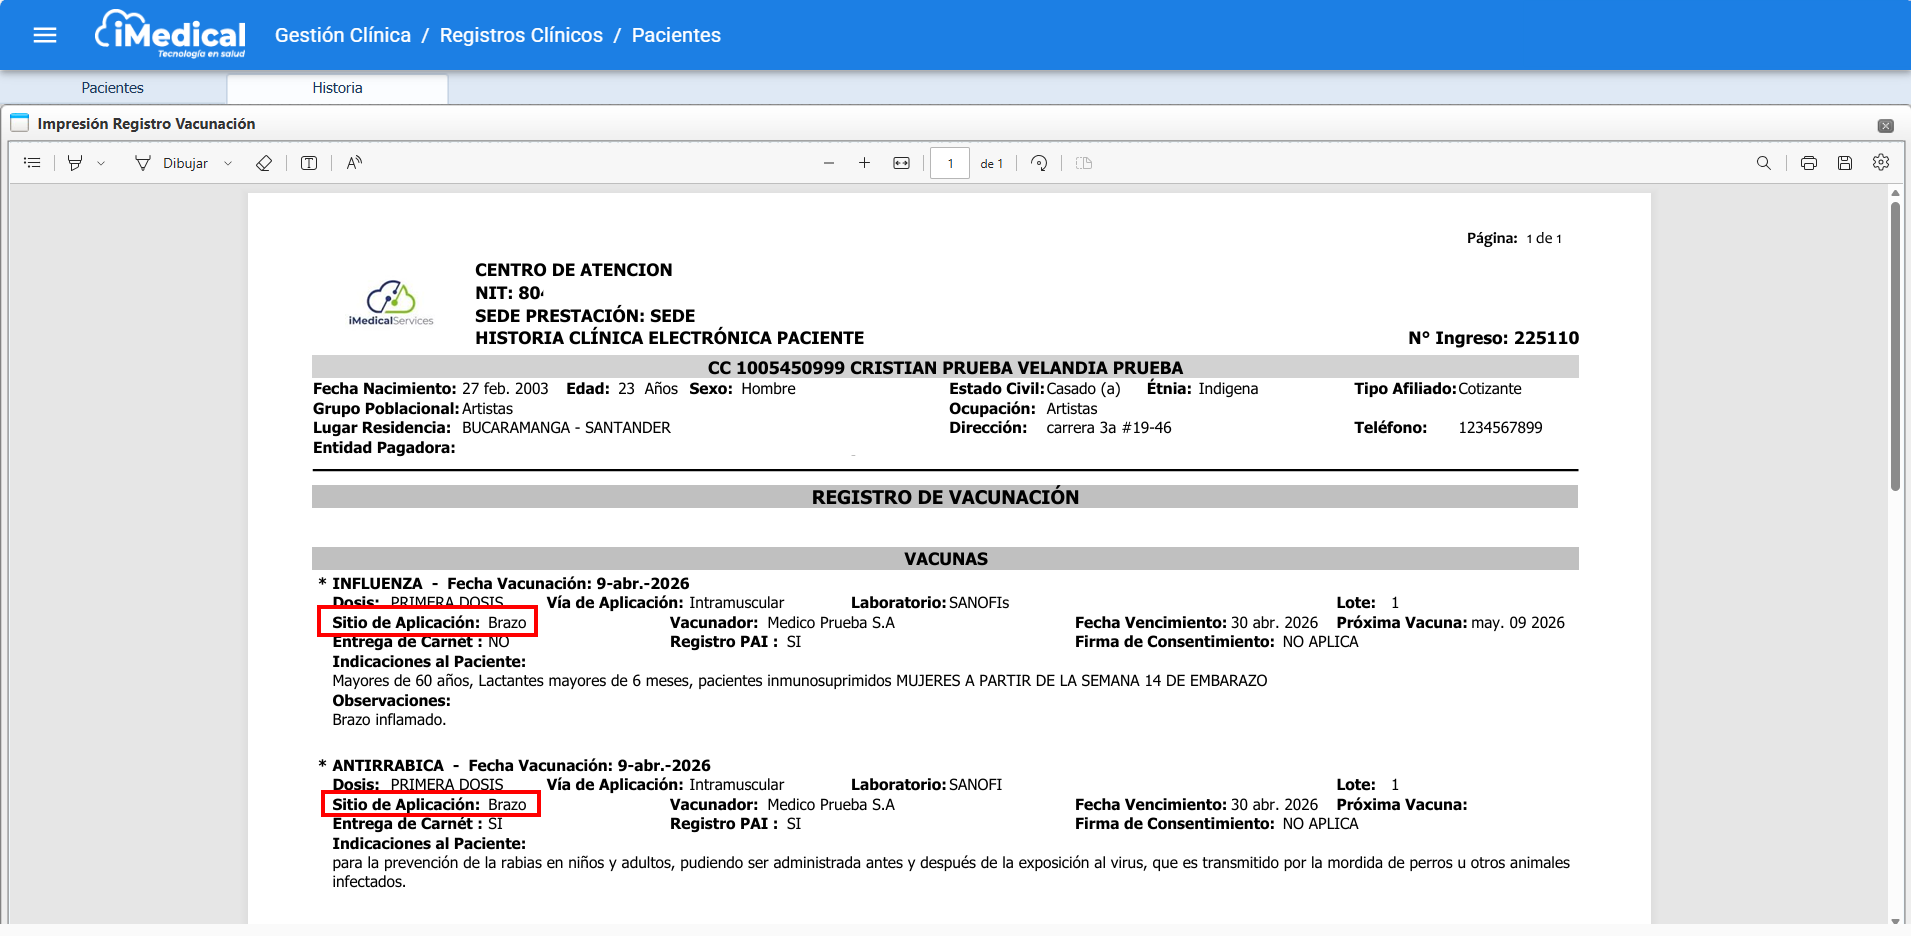Switch to the Pacientes tab
The height and width of the screenshot is (936, 1911).
[113, 88]
